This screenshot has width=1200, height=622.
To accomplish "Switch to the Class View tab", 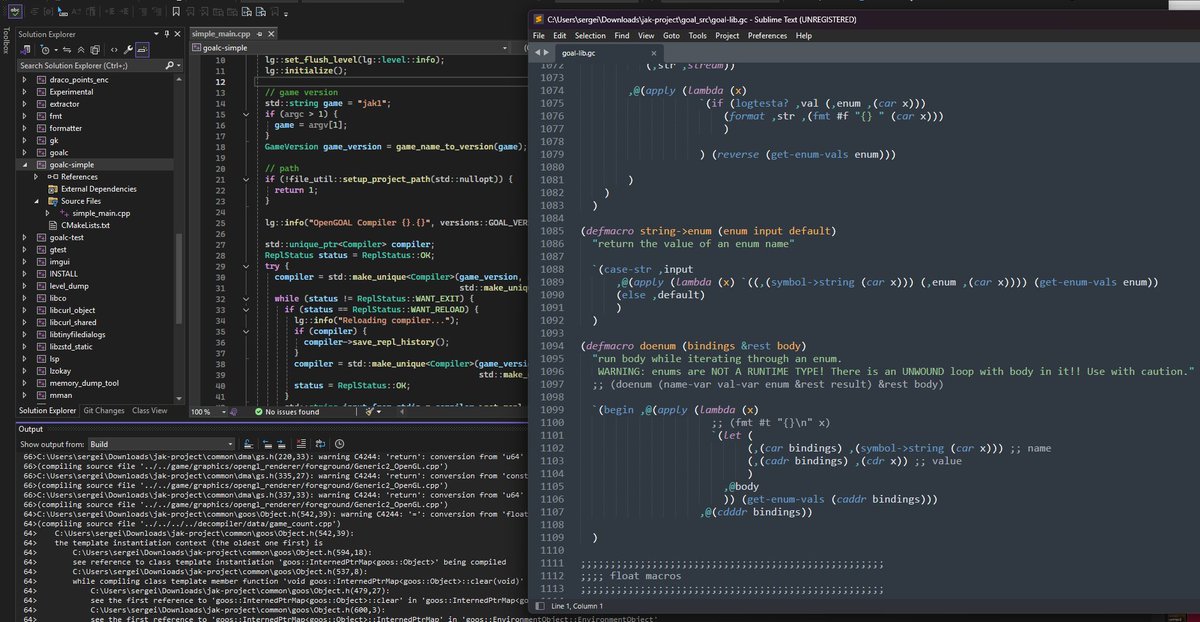I will [150, 411].
